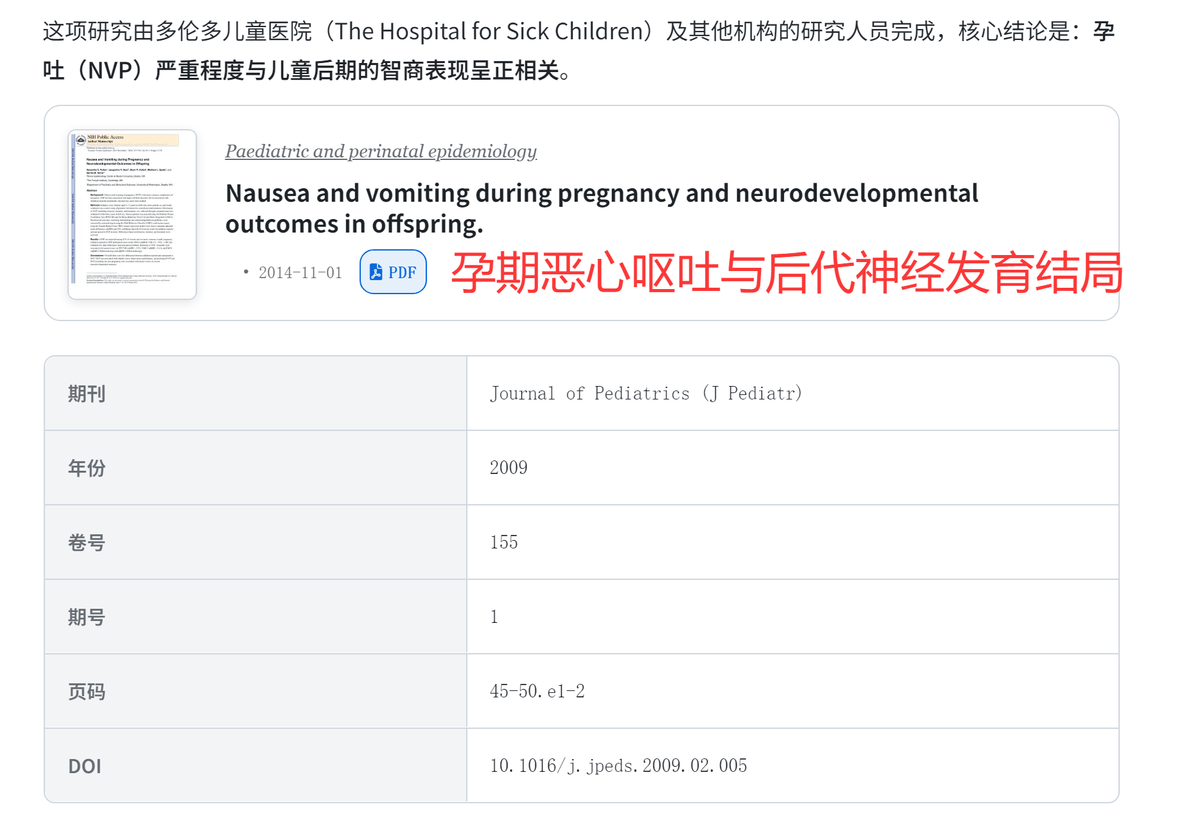Screen dimensions: 1200x815
Task: Select the issue number 1
Action: pos(493,616)
